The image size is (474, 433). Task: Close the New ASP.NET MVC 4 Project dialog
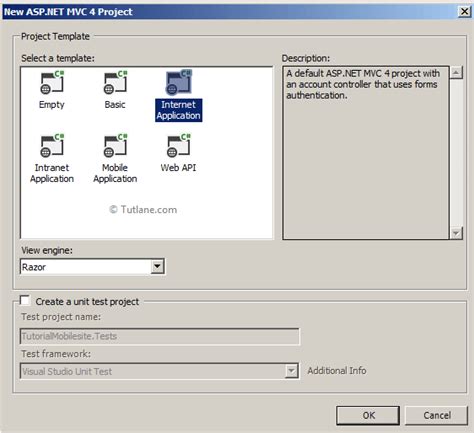(x=464, y=12)
